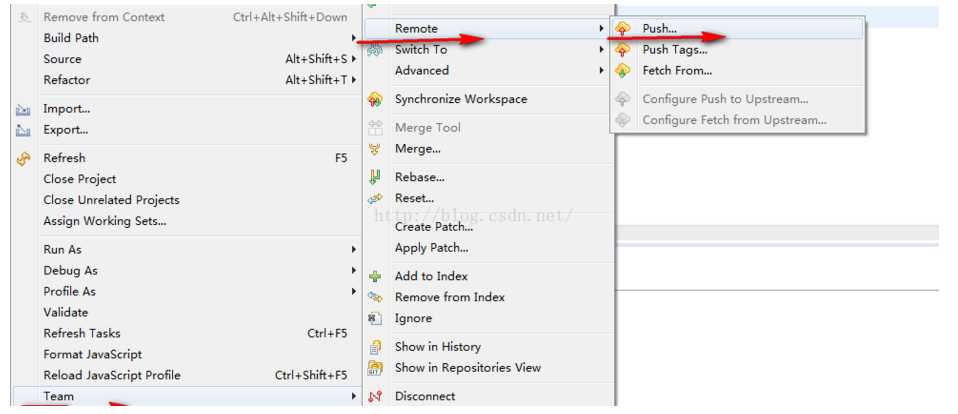Image resolution: width=958 pixels, height=414 pixels.
Task: Select Assign Working Sets entry
Action: tap(104, 221)
